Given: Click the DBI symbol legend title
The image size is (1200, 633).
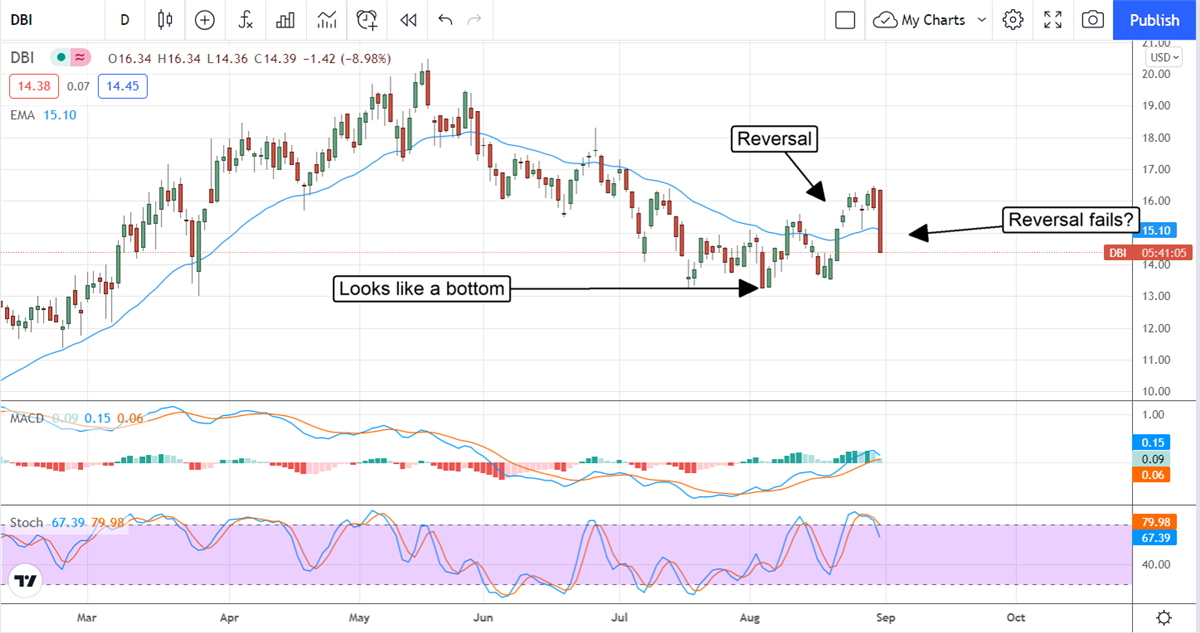Looking at the screenshot, I should click(x=23, y=57).
